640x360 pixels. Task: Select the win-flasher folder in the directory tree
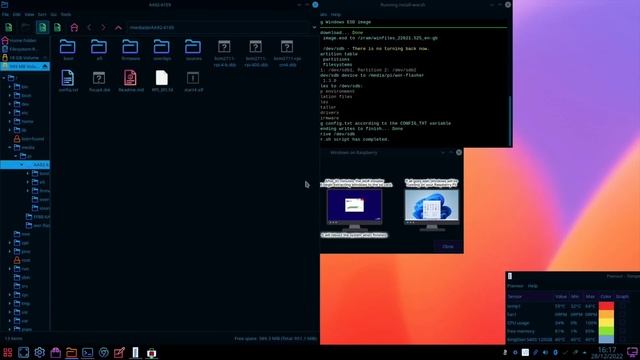(38, 225)
